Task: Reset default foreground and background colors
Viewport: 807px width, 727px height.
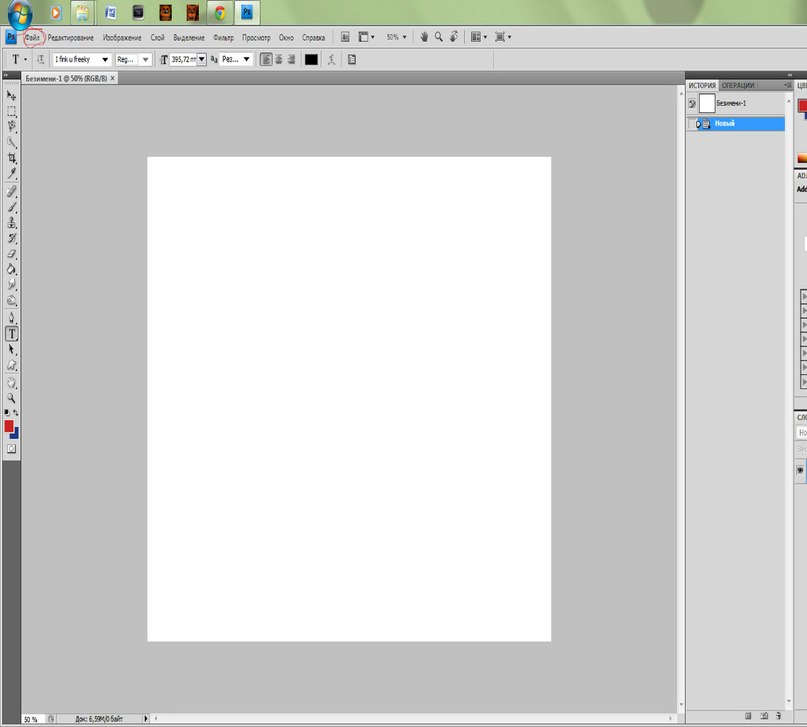Action: coord(7,413)
